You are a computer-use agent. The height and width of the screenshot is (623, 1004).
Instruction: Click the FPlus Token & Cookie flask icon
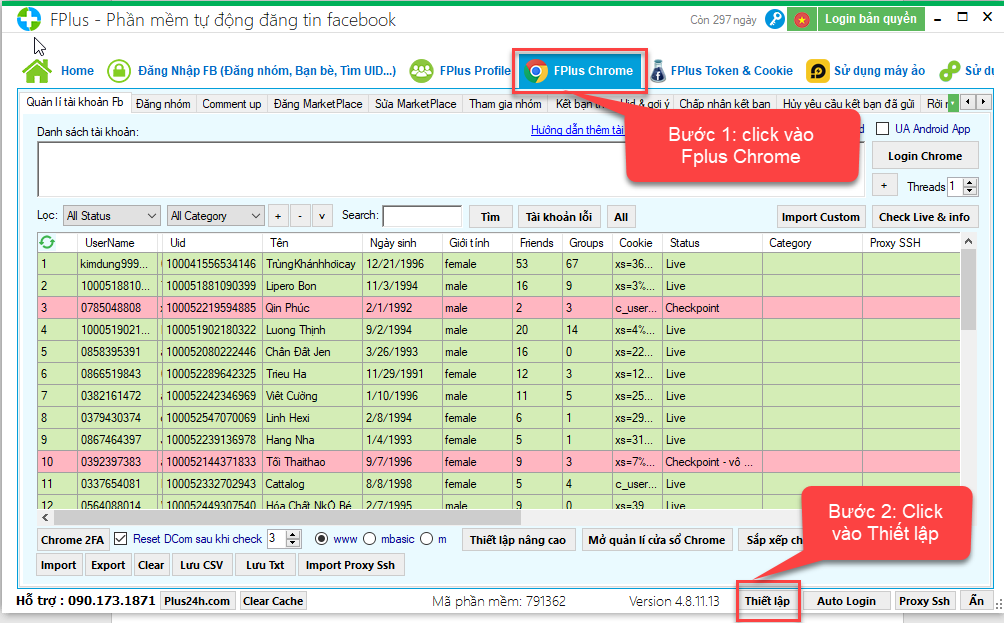[658, 71]
